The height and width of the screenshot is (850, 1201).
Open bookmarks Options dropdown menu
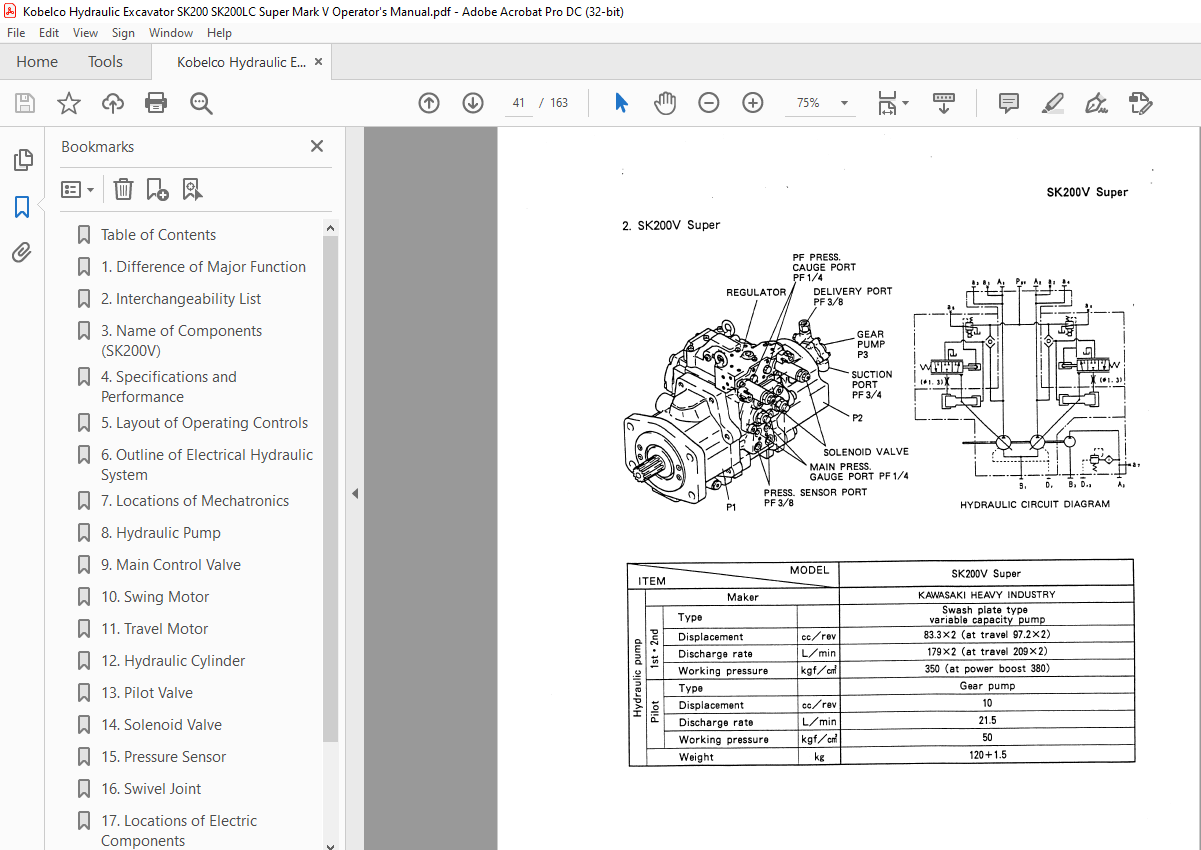click(x=78, y=189)
